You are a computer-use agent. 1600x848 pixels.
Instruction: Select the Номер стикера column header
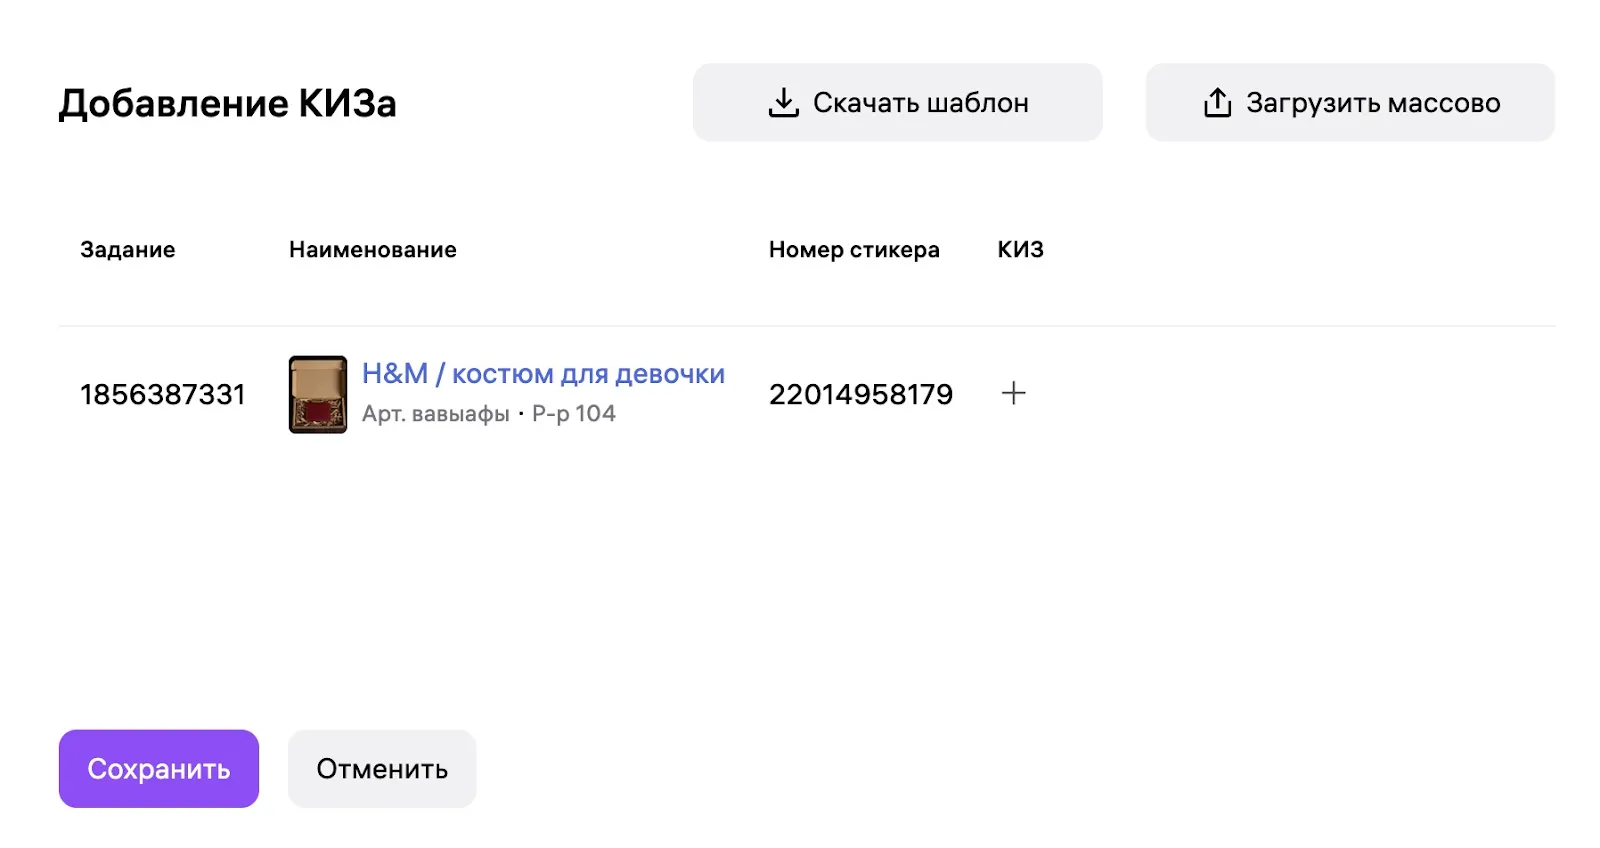(854, 250)
